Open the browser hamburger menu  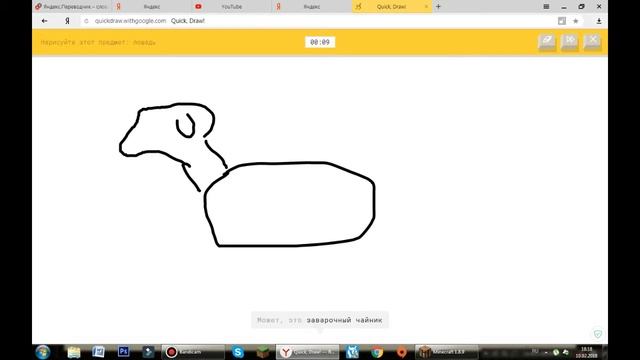pyautogui.click(x=546, y=7)
